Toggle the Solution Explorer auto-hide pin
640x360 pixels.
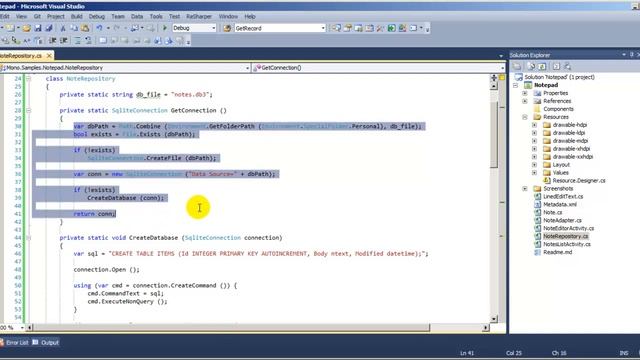pos(631,54)
